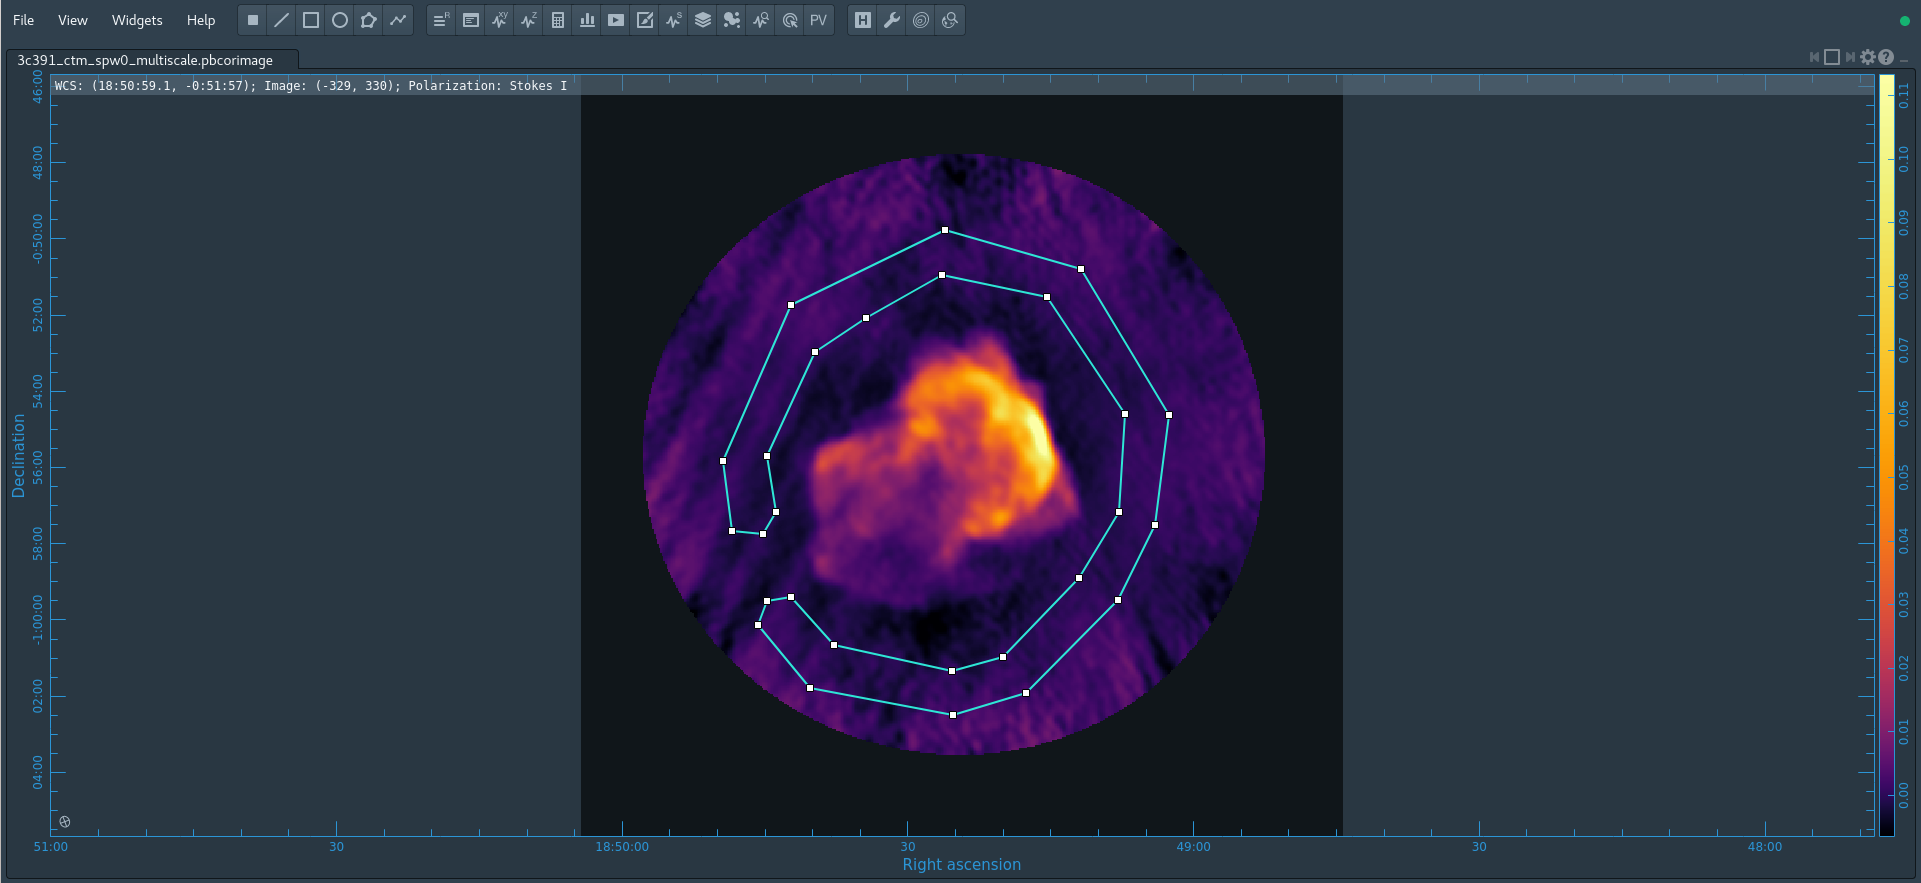This screenshot has width=1921, height=883.
Task: Select the Point region tool
Action: 253,20
